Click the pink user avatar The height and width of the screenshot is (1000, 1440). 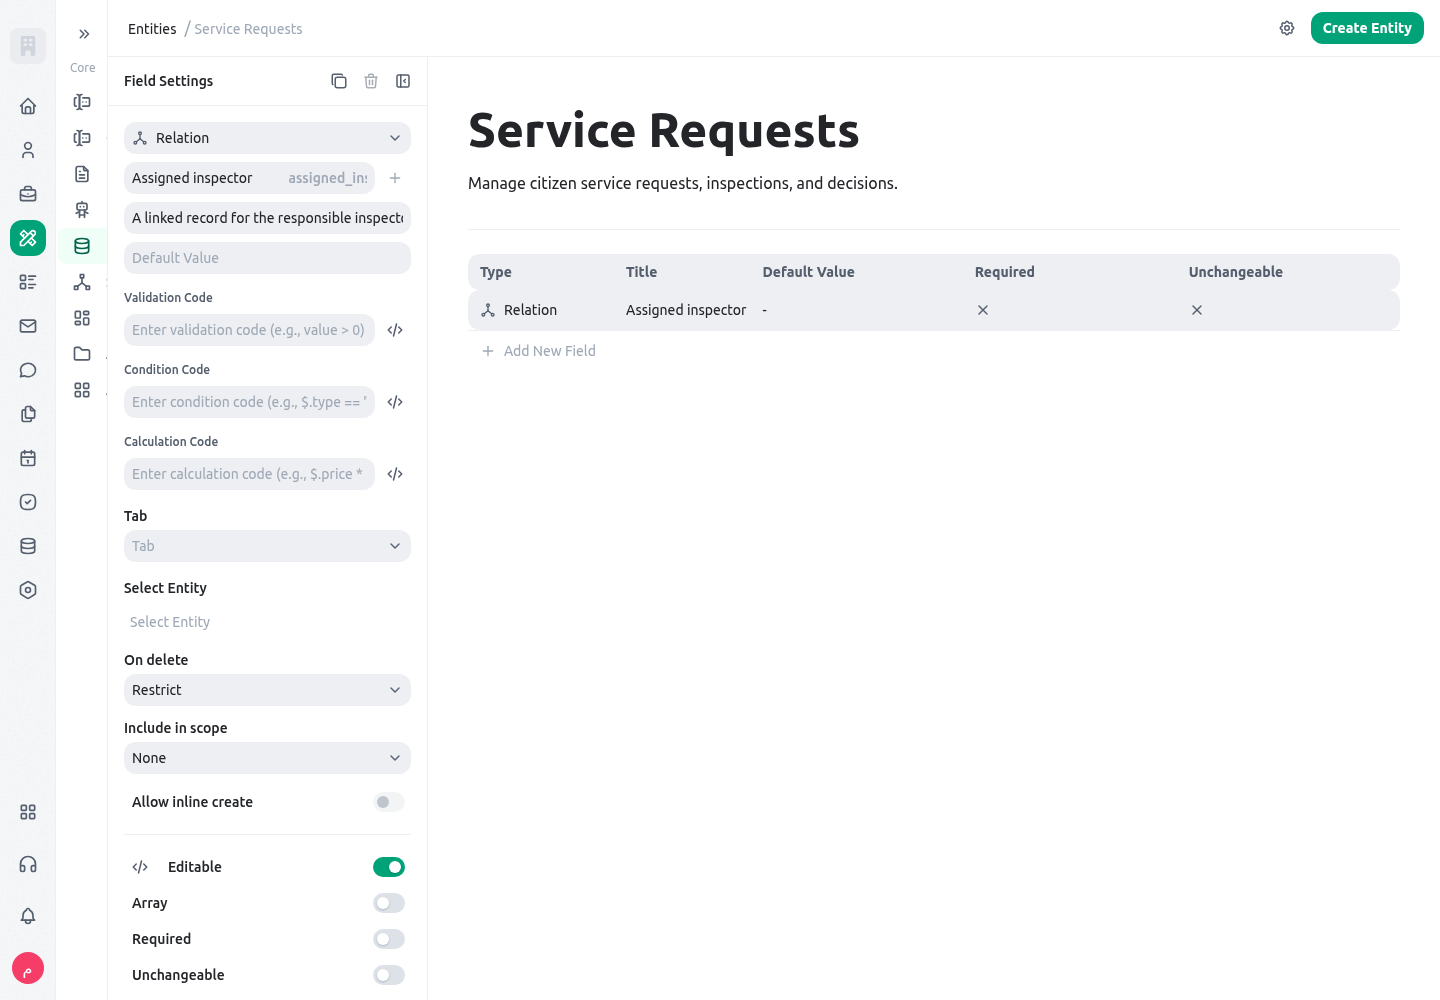pyautogui.click(x=28, y=968)
